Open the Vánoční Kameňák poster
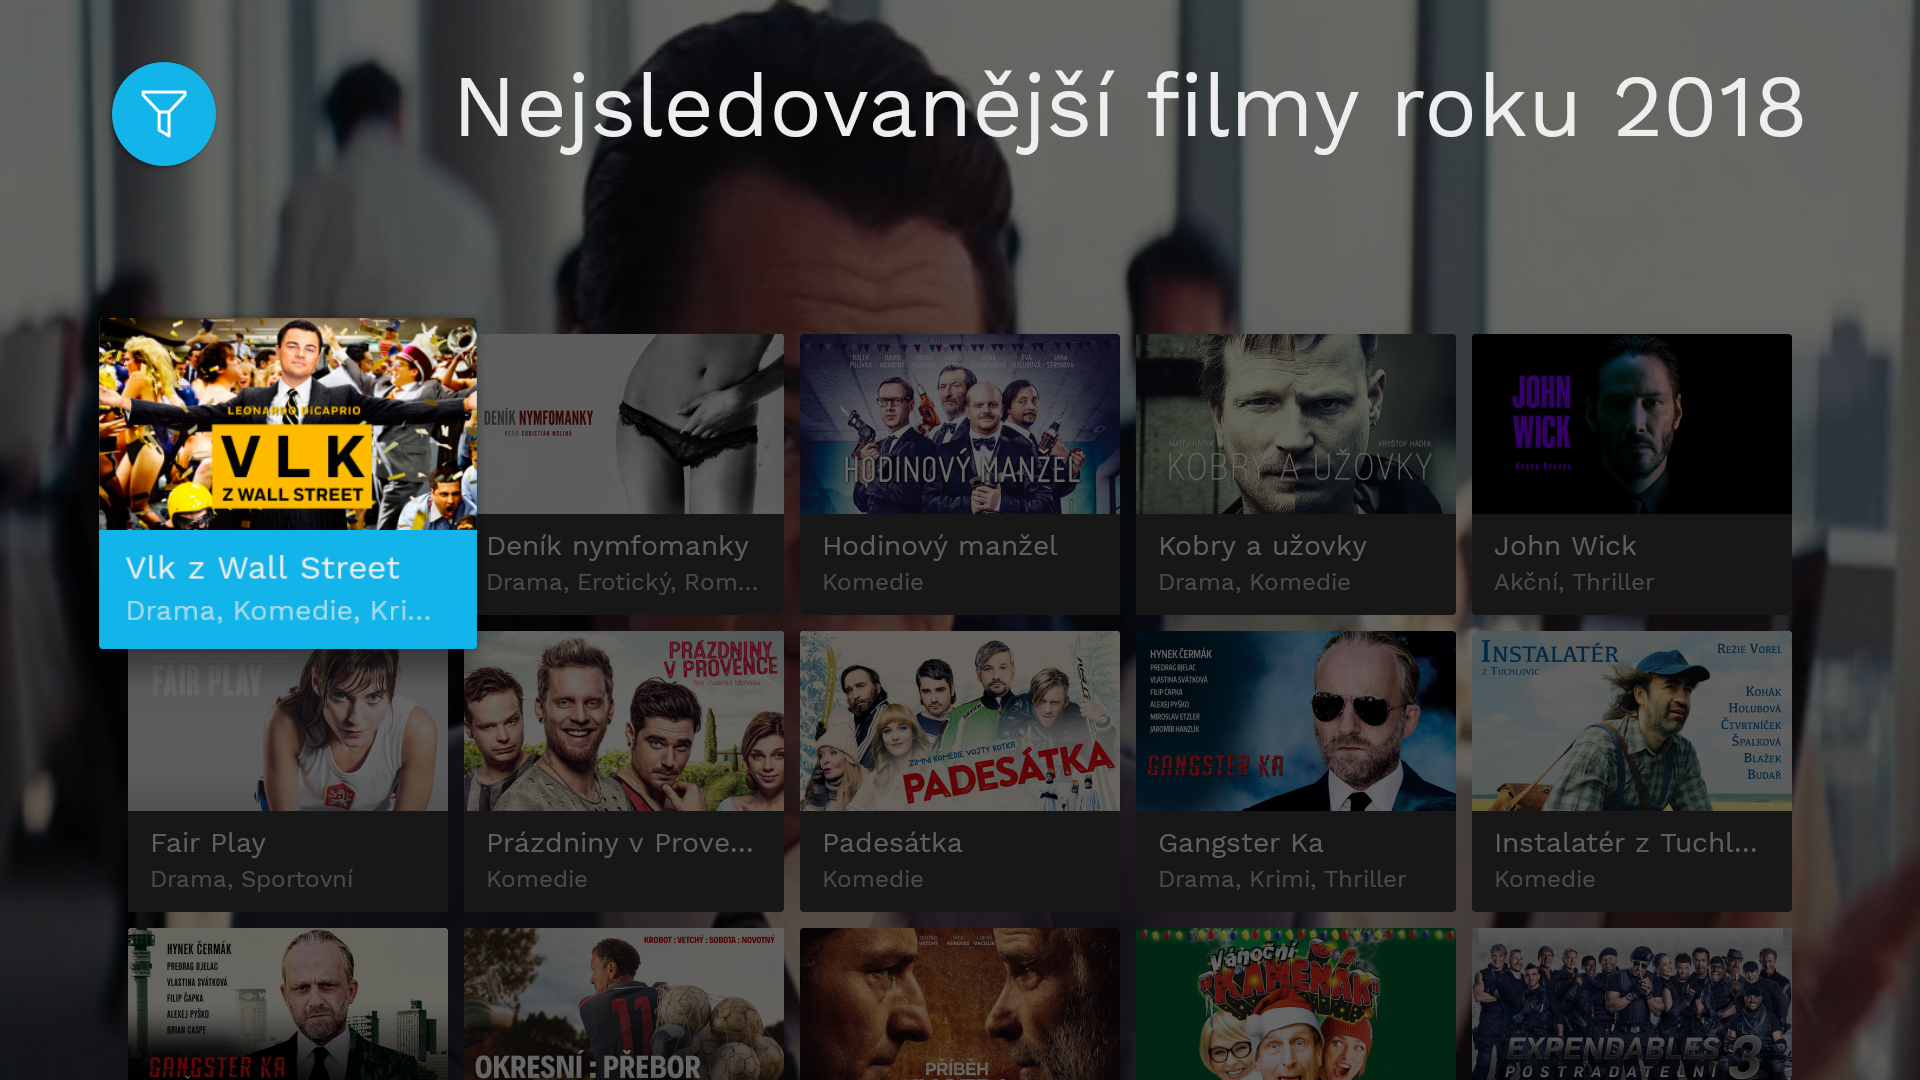Viewport: 1920px width, 1080px height. (1296, 1004)
